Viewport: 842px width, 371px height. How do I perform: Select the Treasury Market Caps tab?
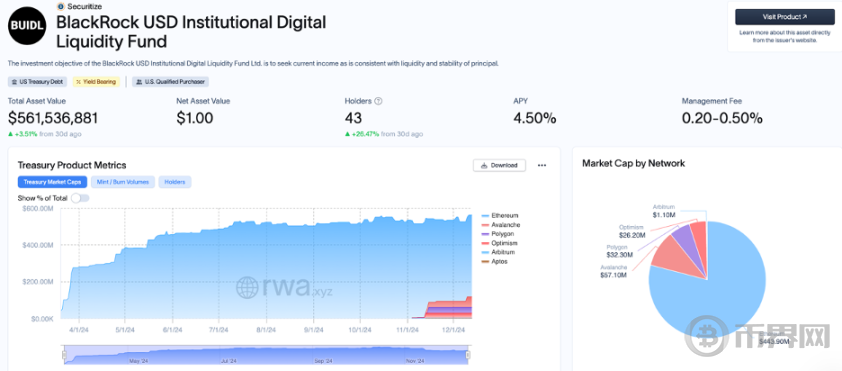point(52,182)
